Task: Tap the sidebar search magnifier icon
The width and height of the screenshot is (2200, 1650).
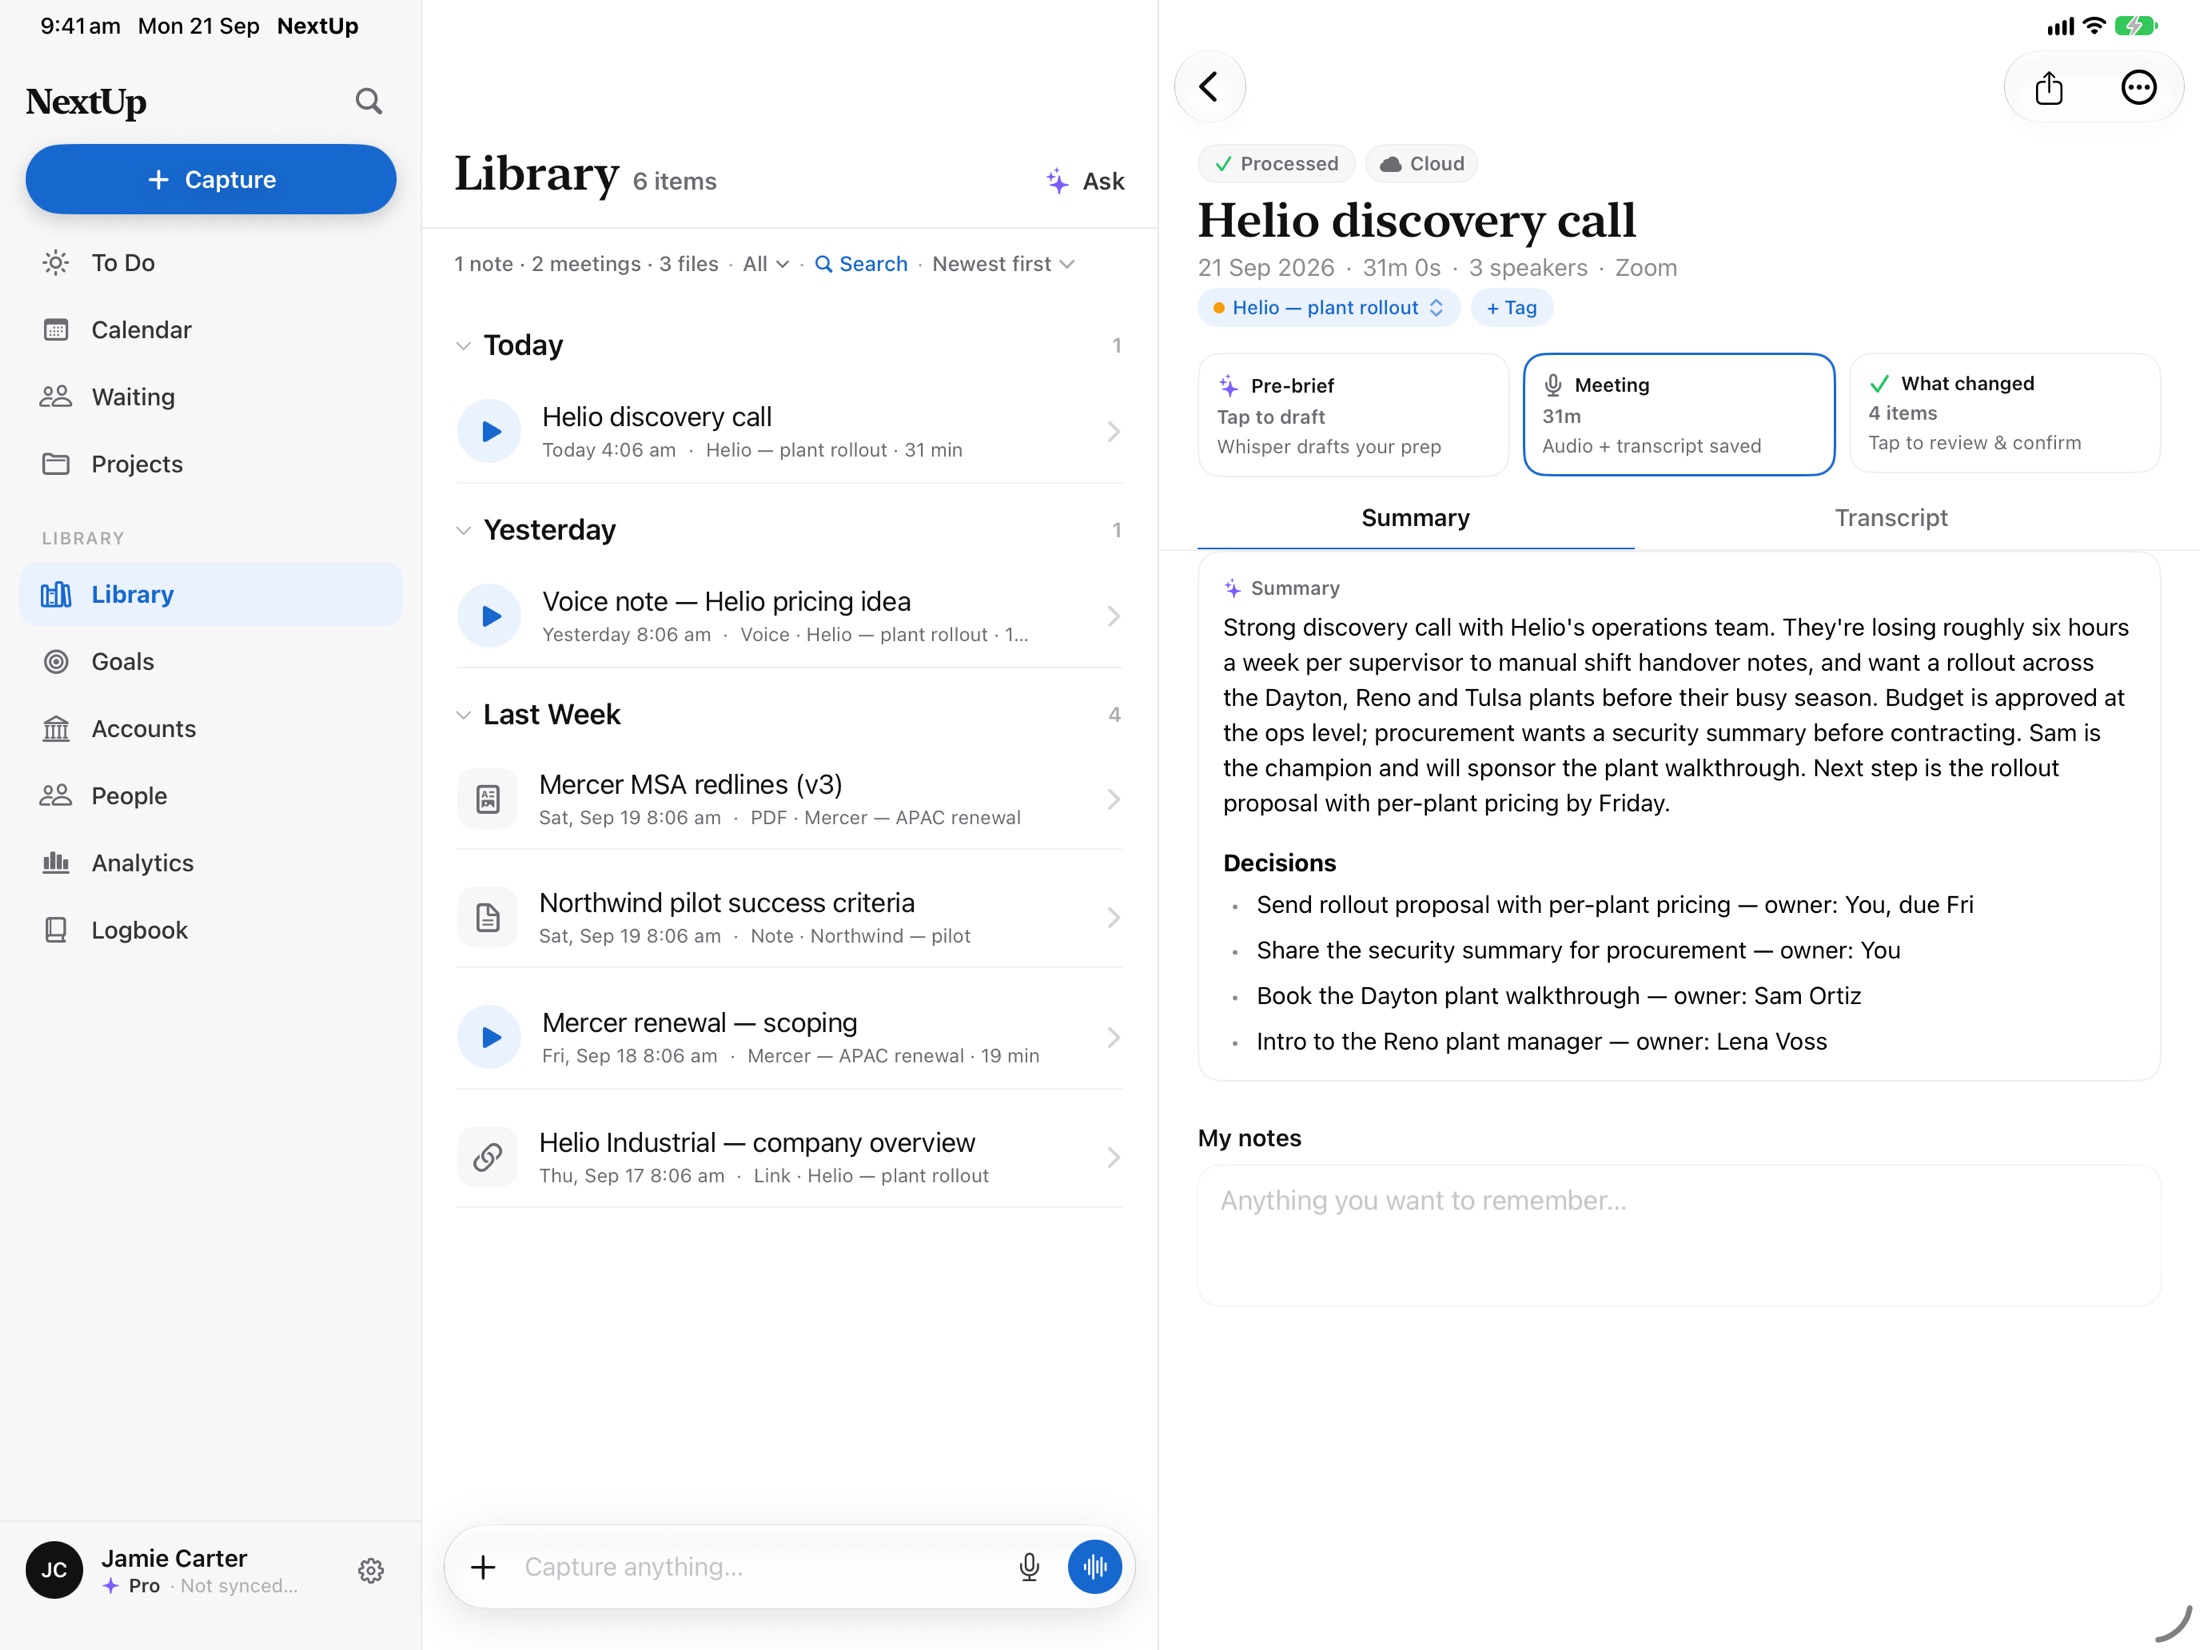Action: point(368,101)
